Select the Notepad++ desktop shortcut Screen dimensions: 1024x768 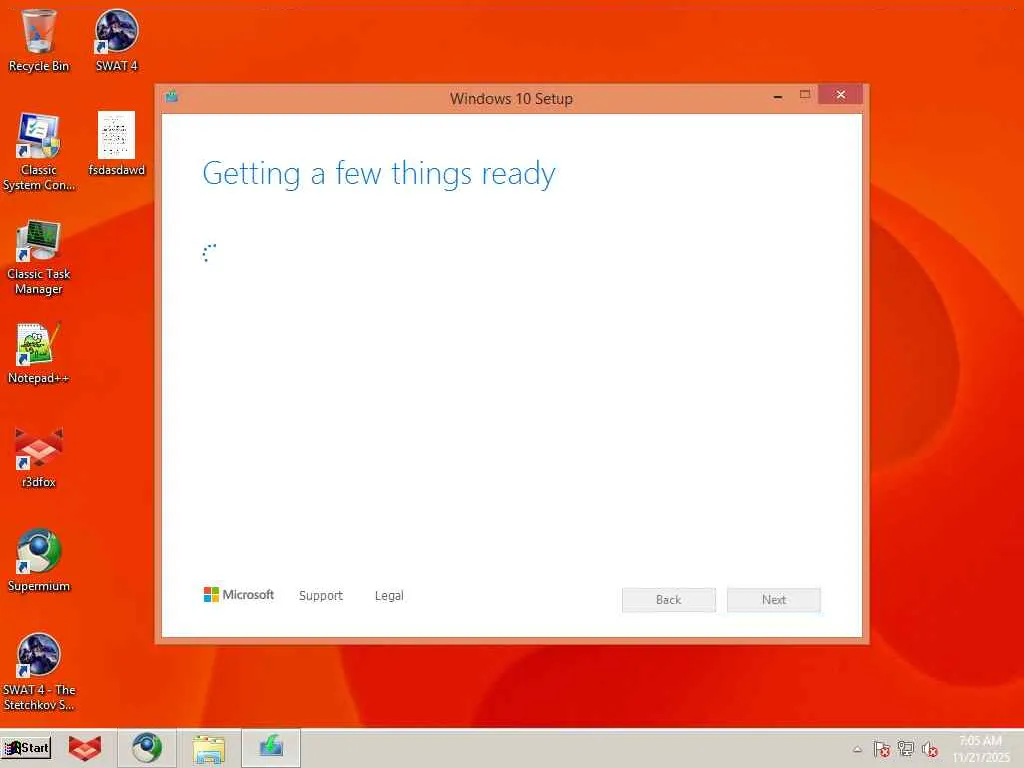[39, 353]
